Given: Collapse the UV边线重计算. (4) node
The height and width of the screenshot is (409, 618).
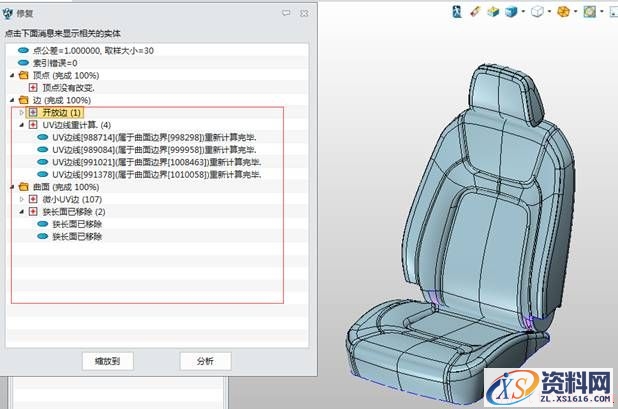Looking at the screenshot, I should pos(22,125).
